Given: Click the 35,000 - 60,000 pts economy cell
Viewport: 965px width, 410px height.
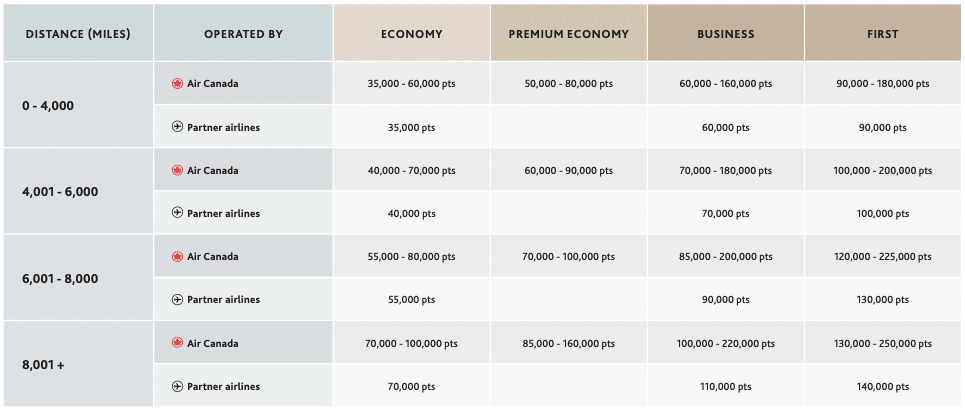Looking at the screenshot, I should (411, 84).
